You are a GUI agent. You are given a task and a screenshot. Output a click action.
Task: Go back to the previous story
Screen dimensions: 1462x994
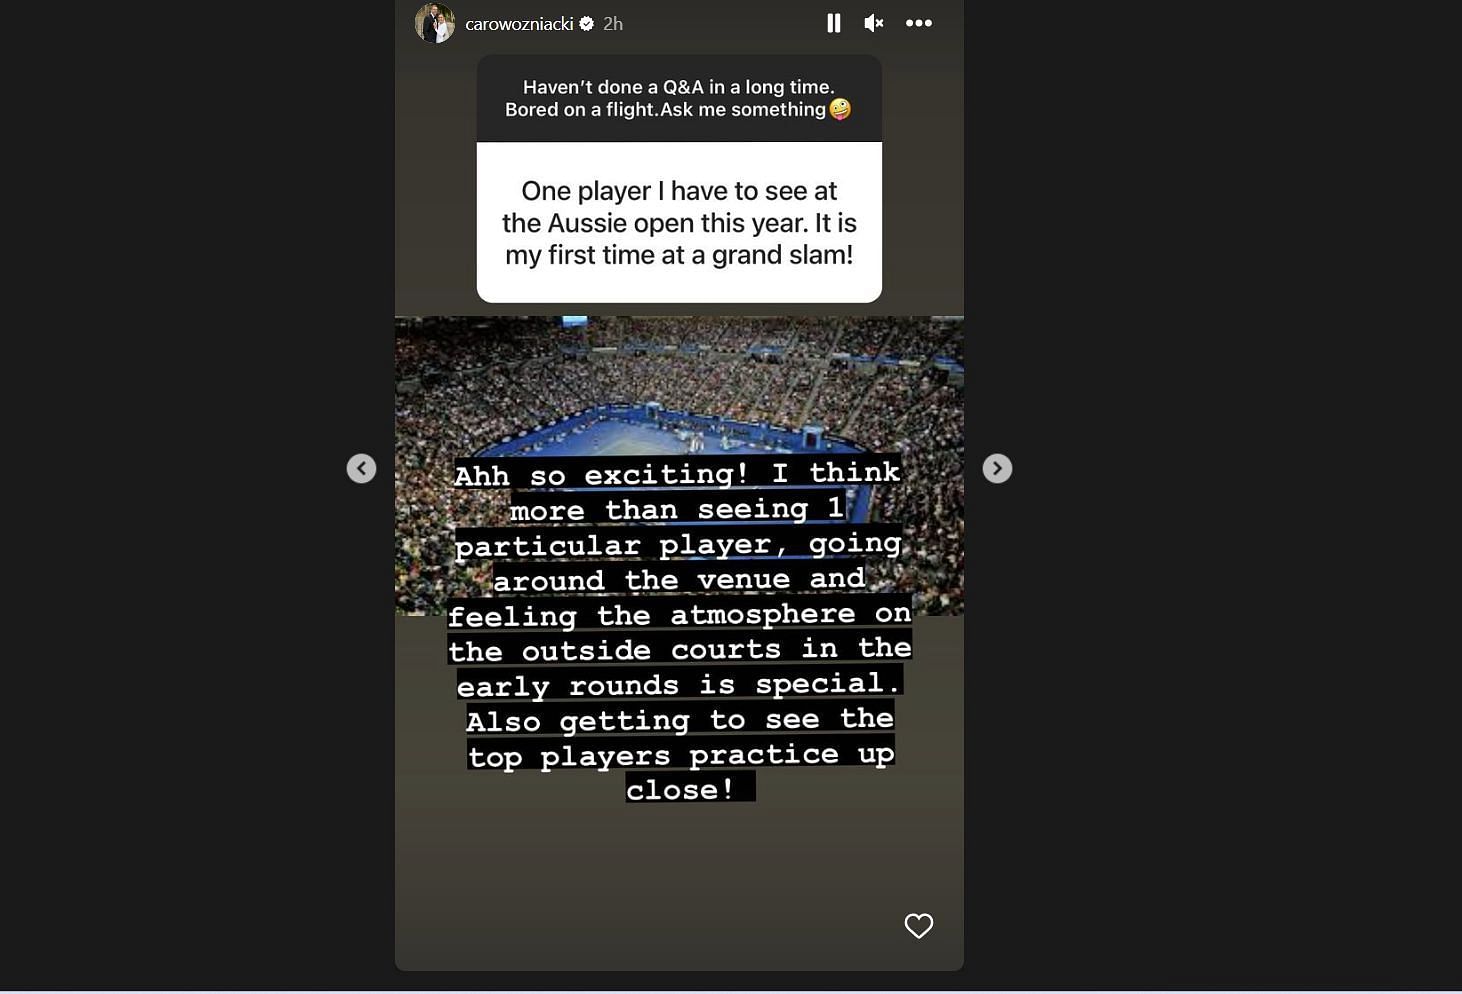[361, 468]
